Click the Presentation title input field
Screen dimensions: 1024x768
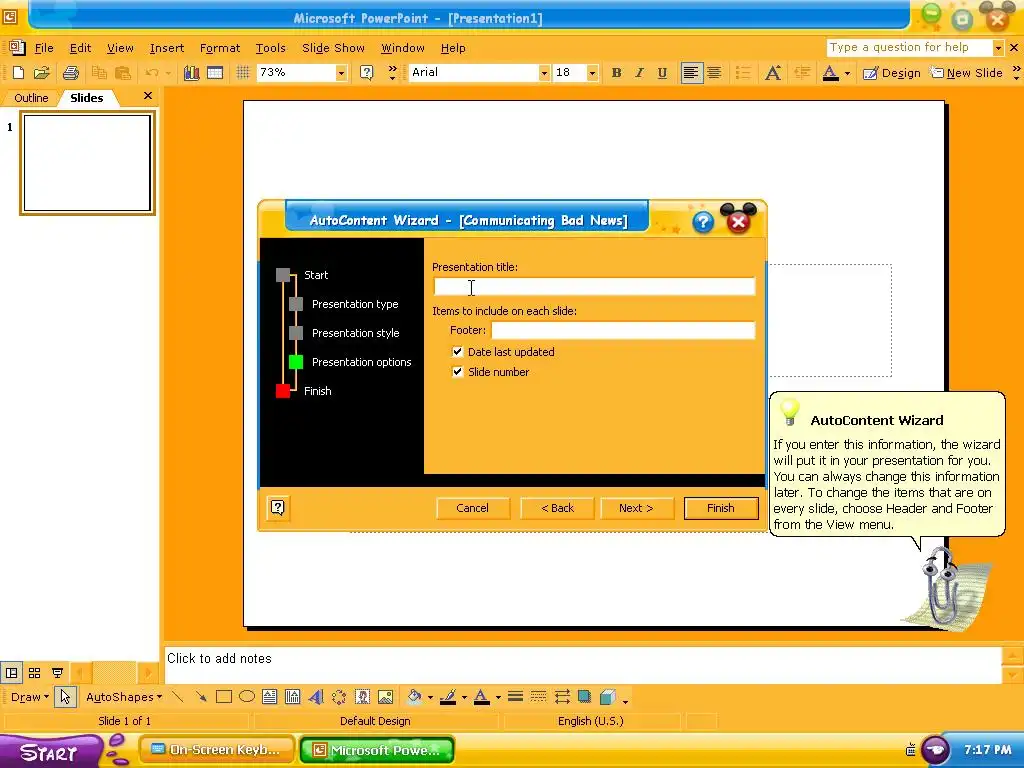tap(594, 287)
